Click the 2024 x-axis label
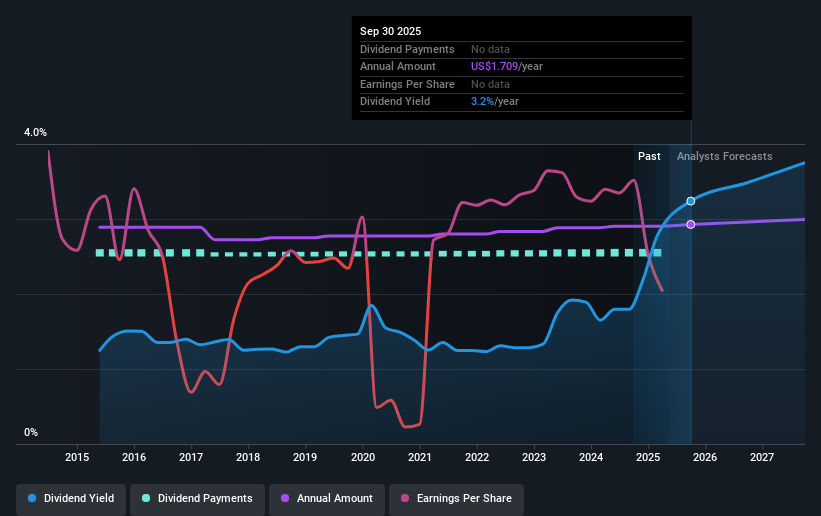The image size is (821, 516). 591,457
